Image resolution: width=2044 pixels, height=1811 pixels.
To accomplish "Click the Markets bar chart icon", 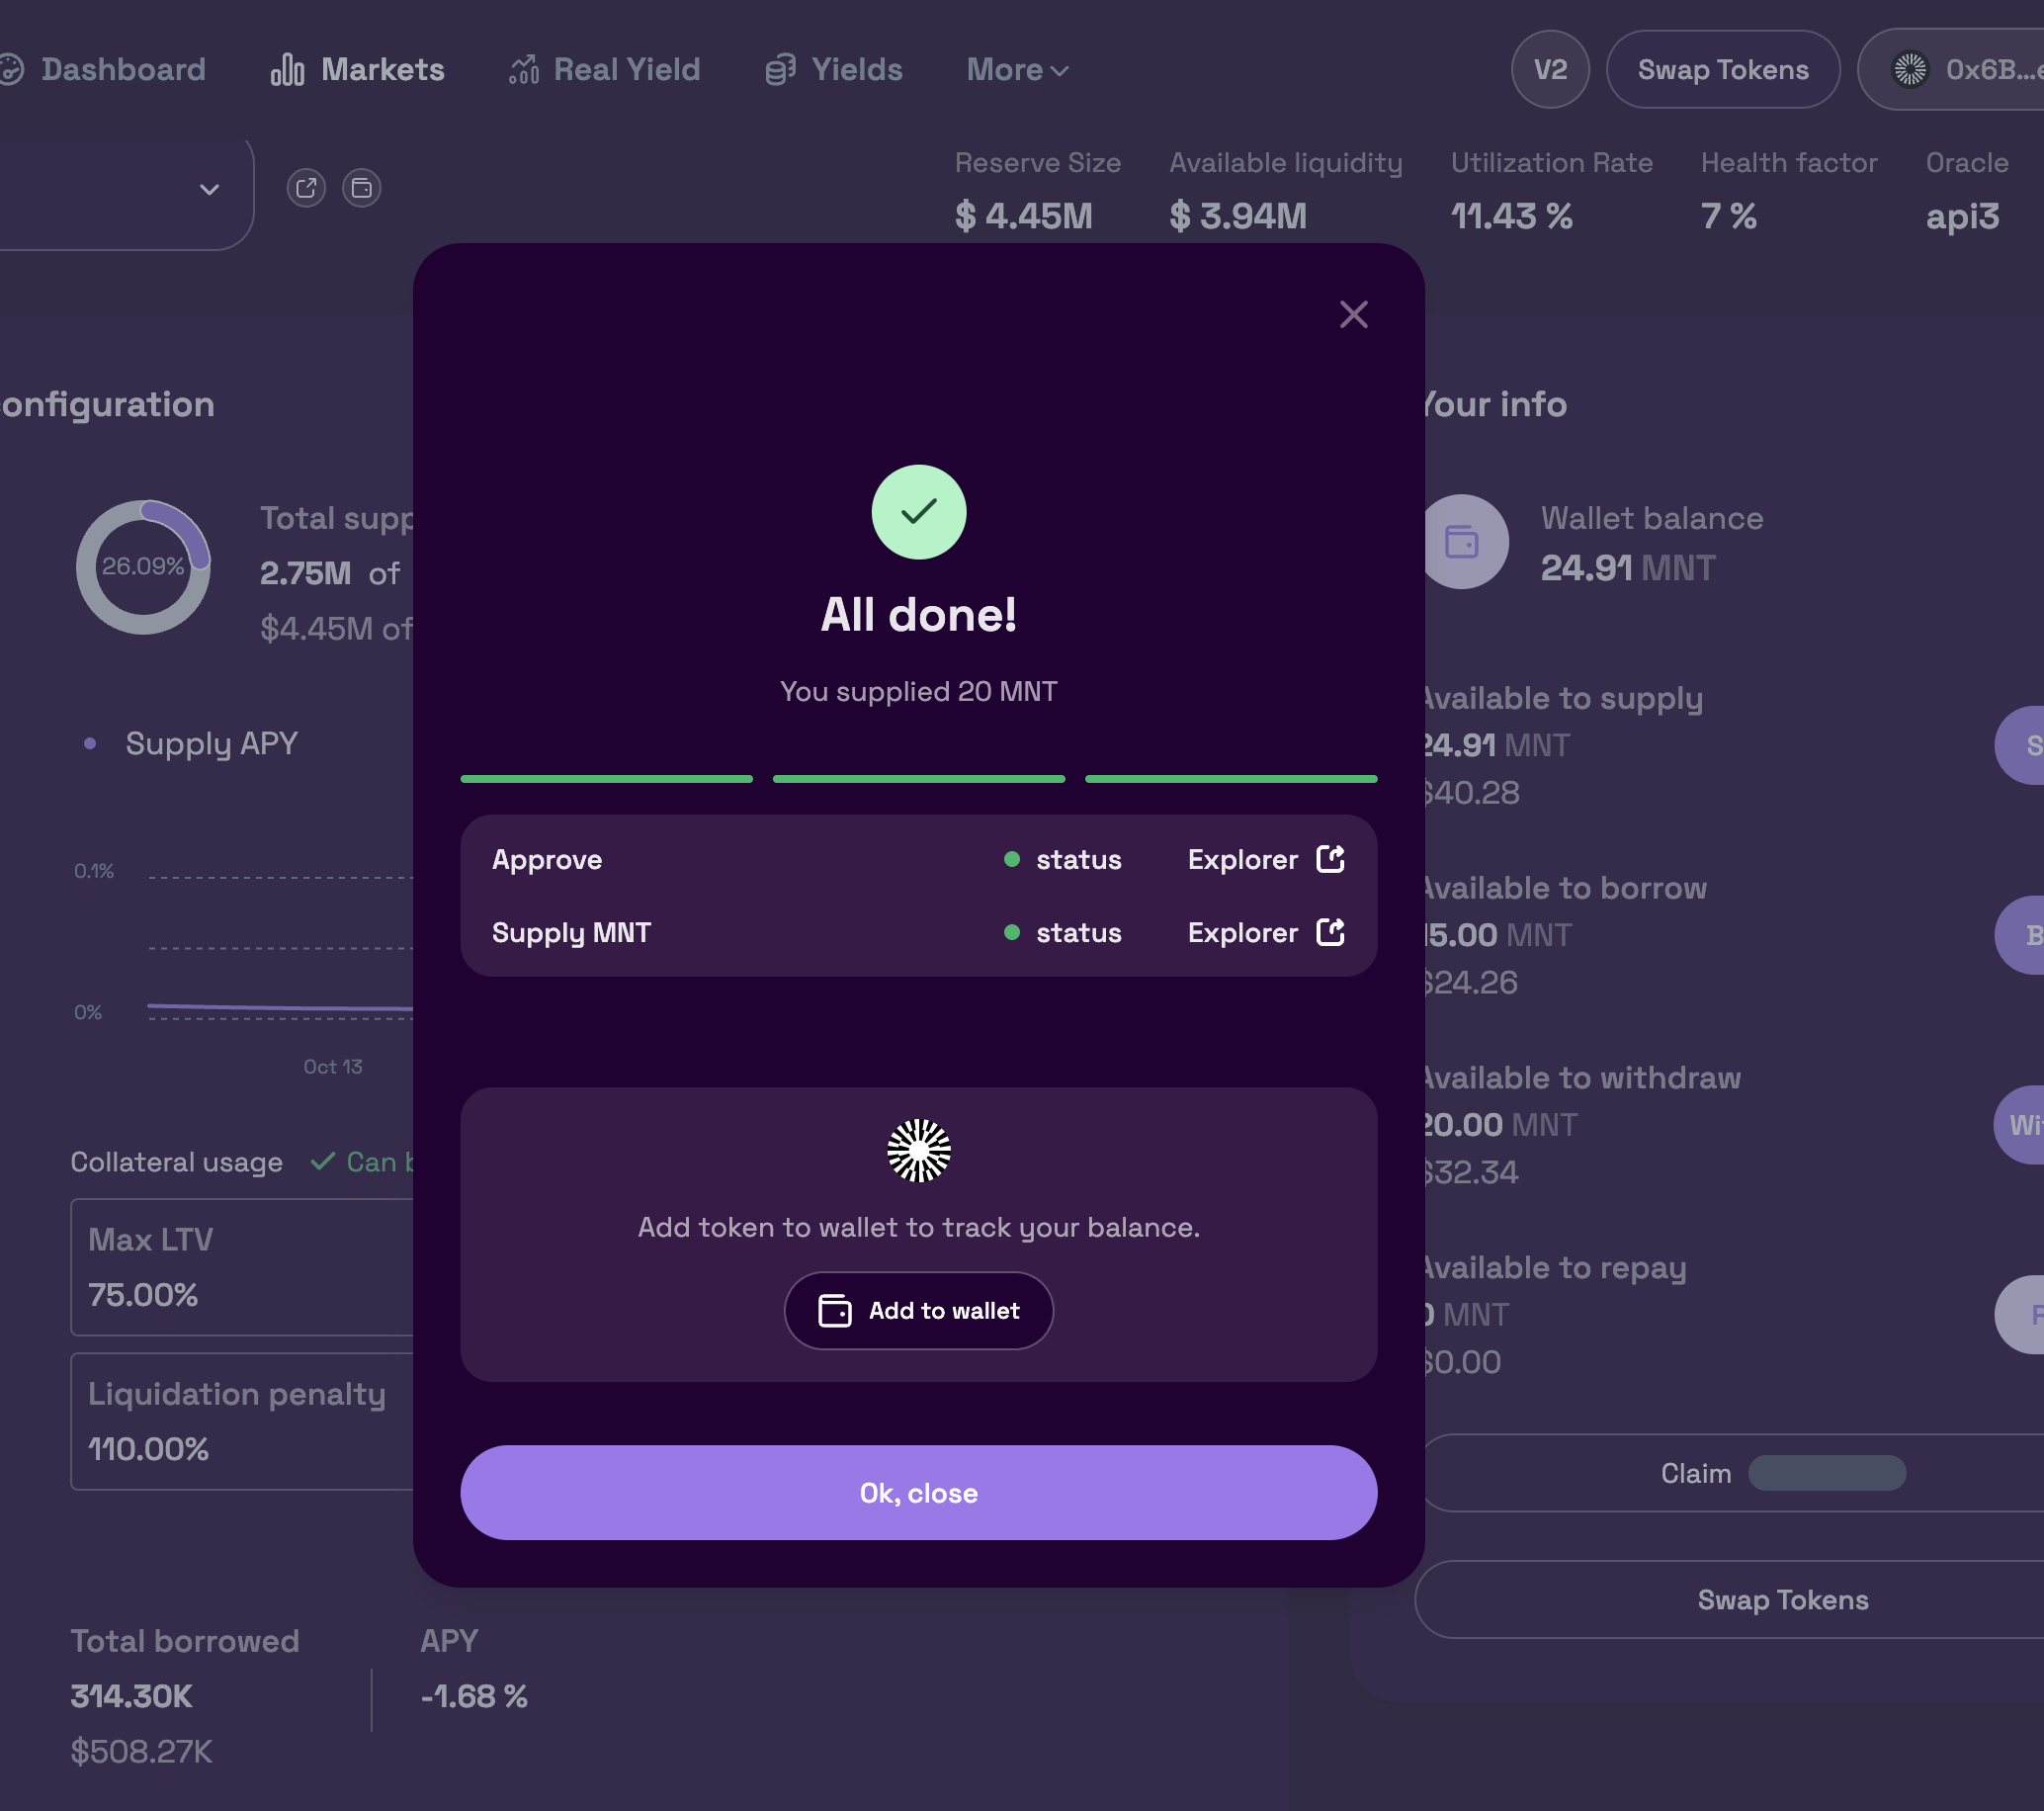I will 287,70.
